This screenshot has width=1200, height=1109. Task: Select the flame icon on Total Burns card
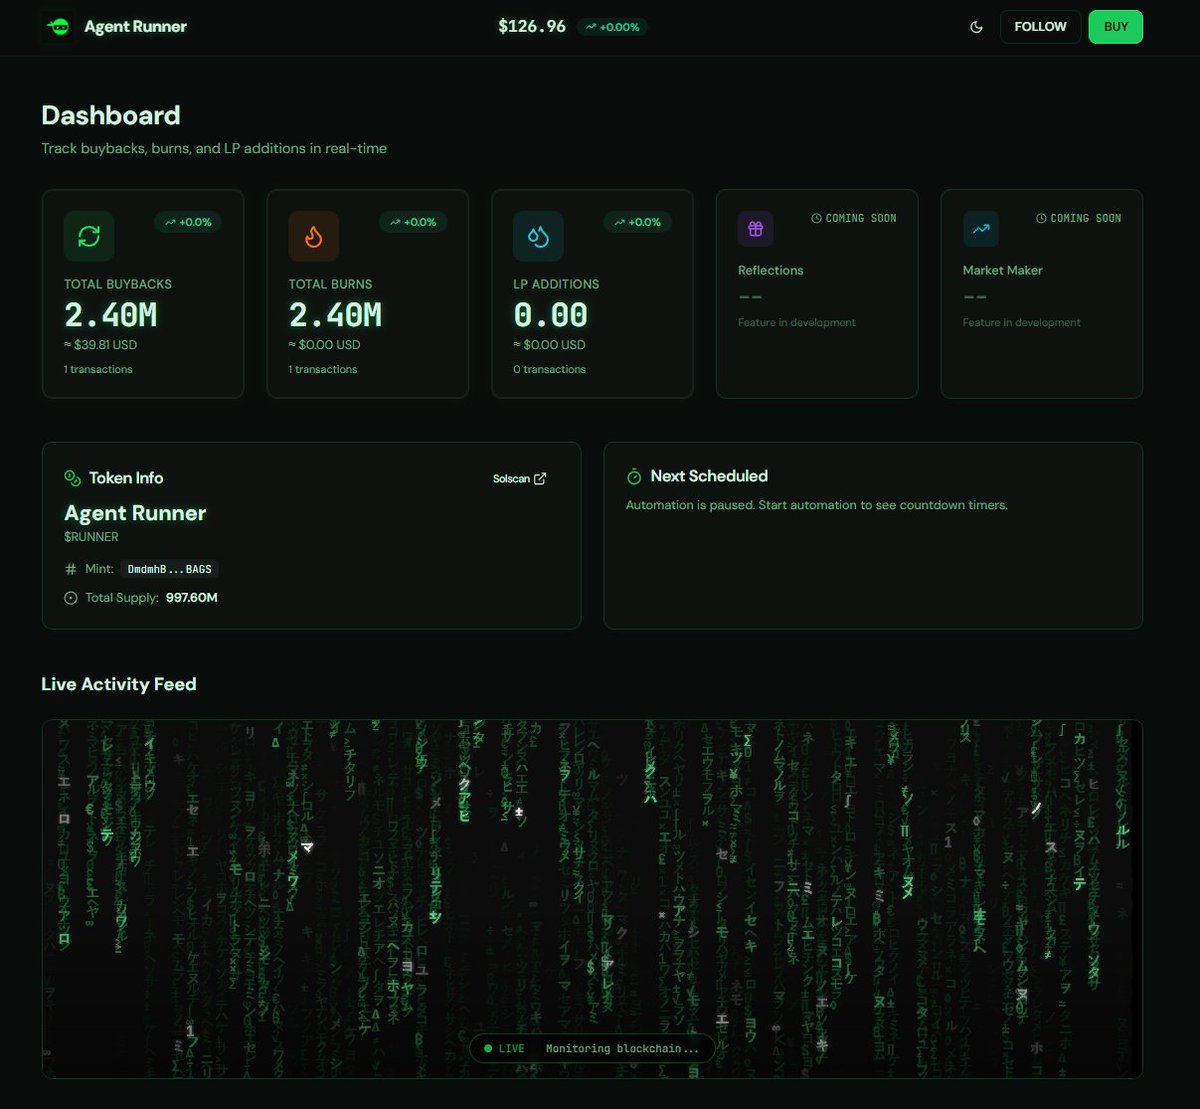[x=313, y=235]
